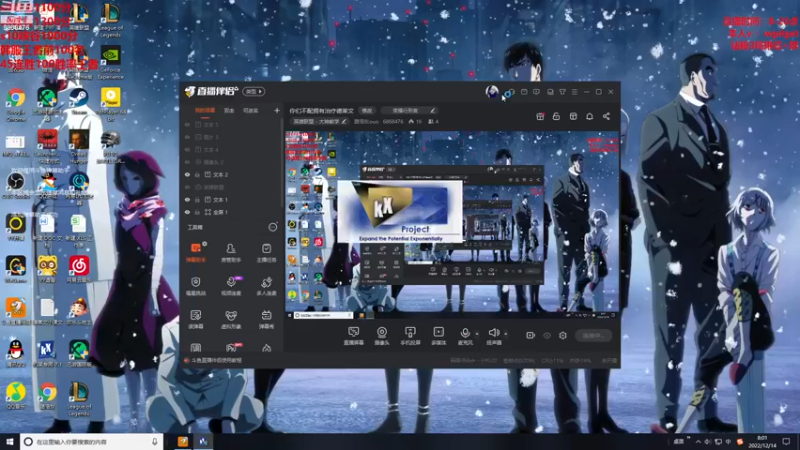
Task: Expand speaker options arrow
Action: tap(506, 334)
